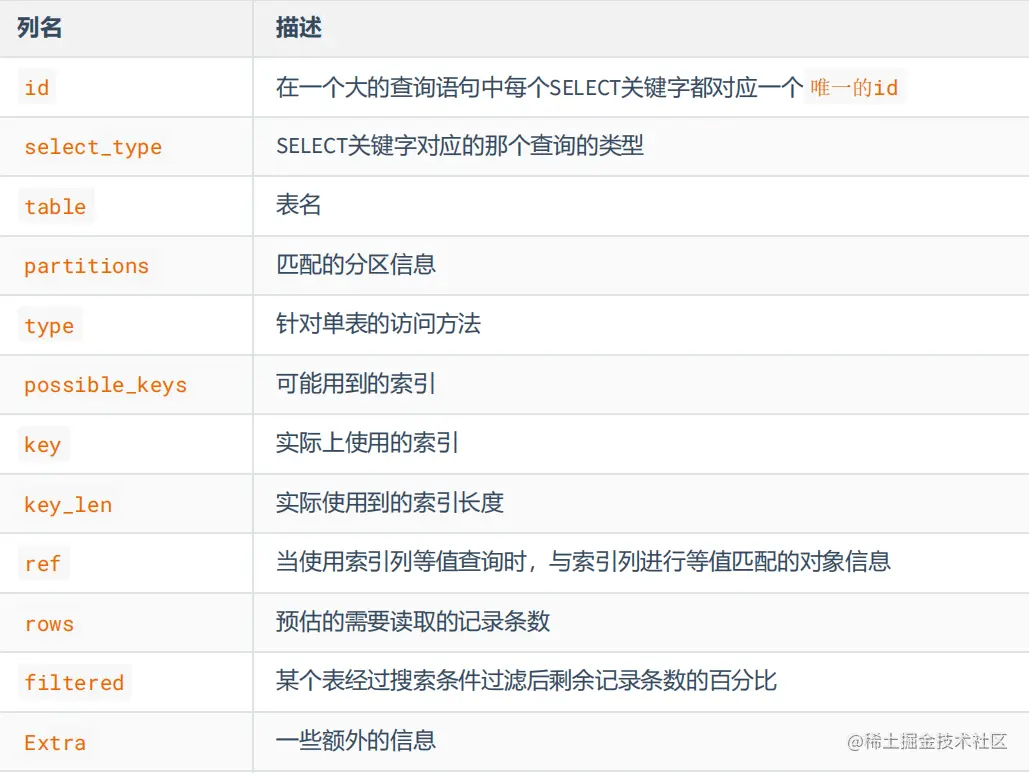Click the '可能用到的索引' description
1029x773 pixels.
tap(356, 383)
